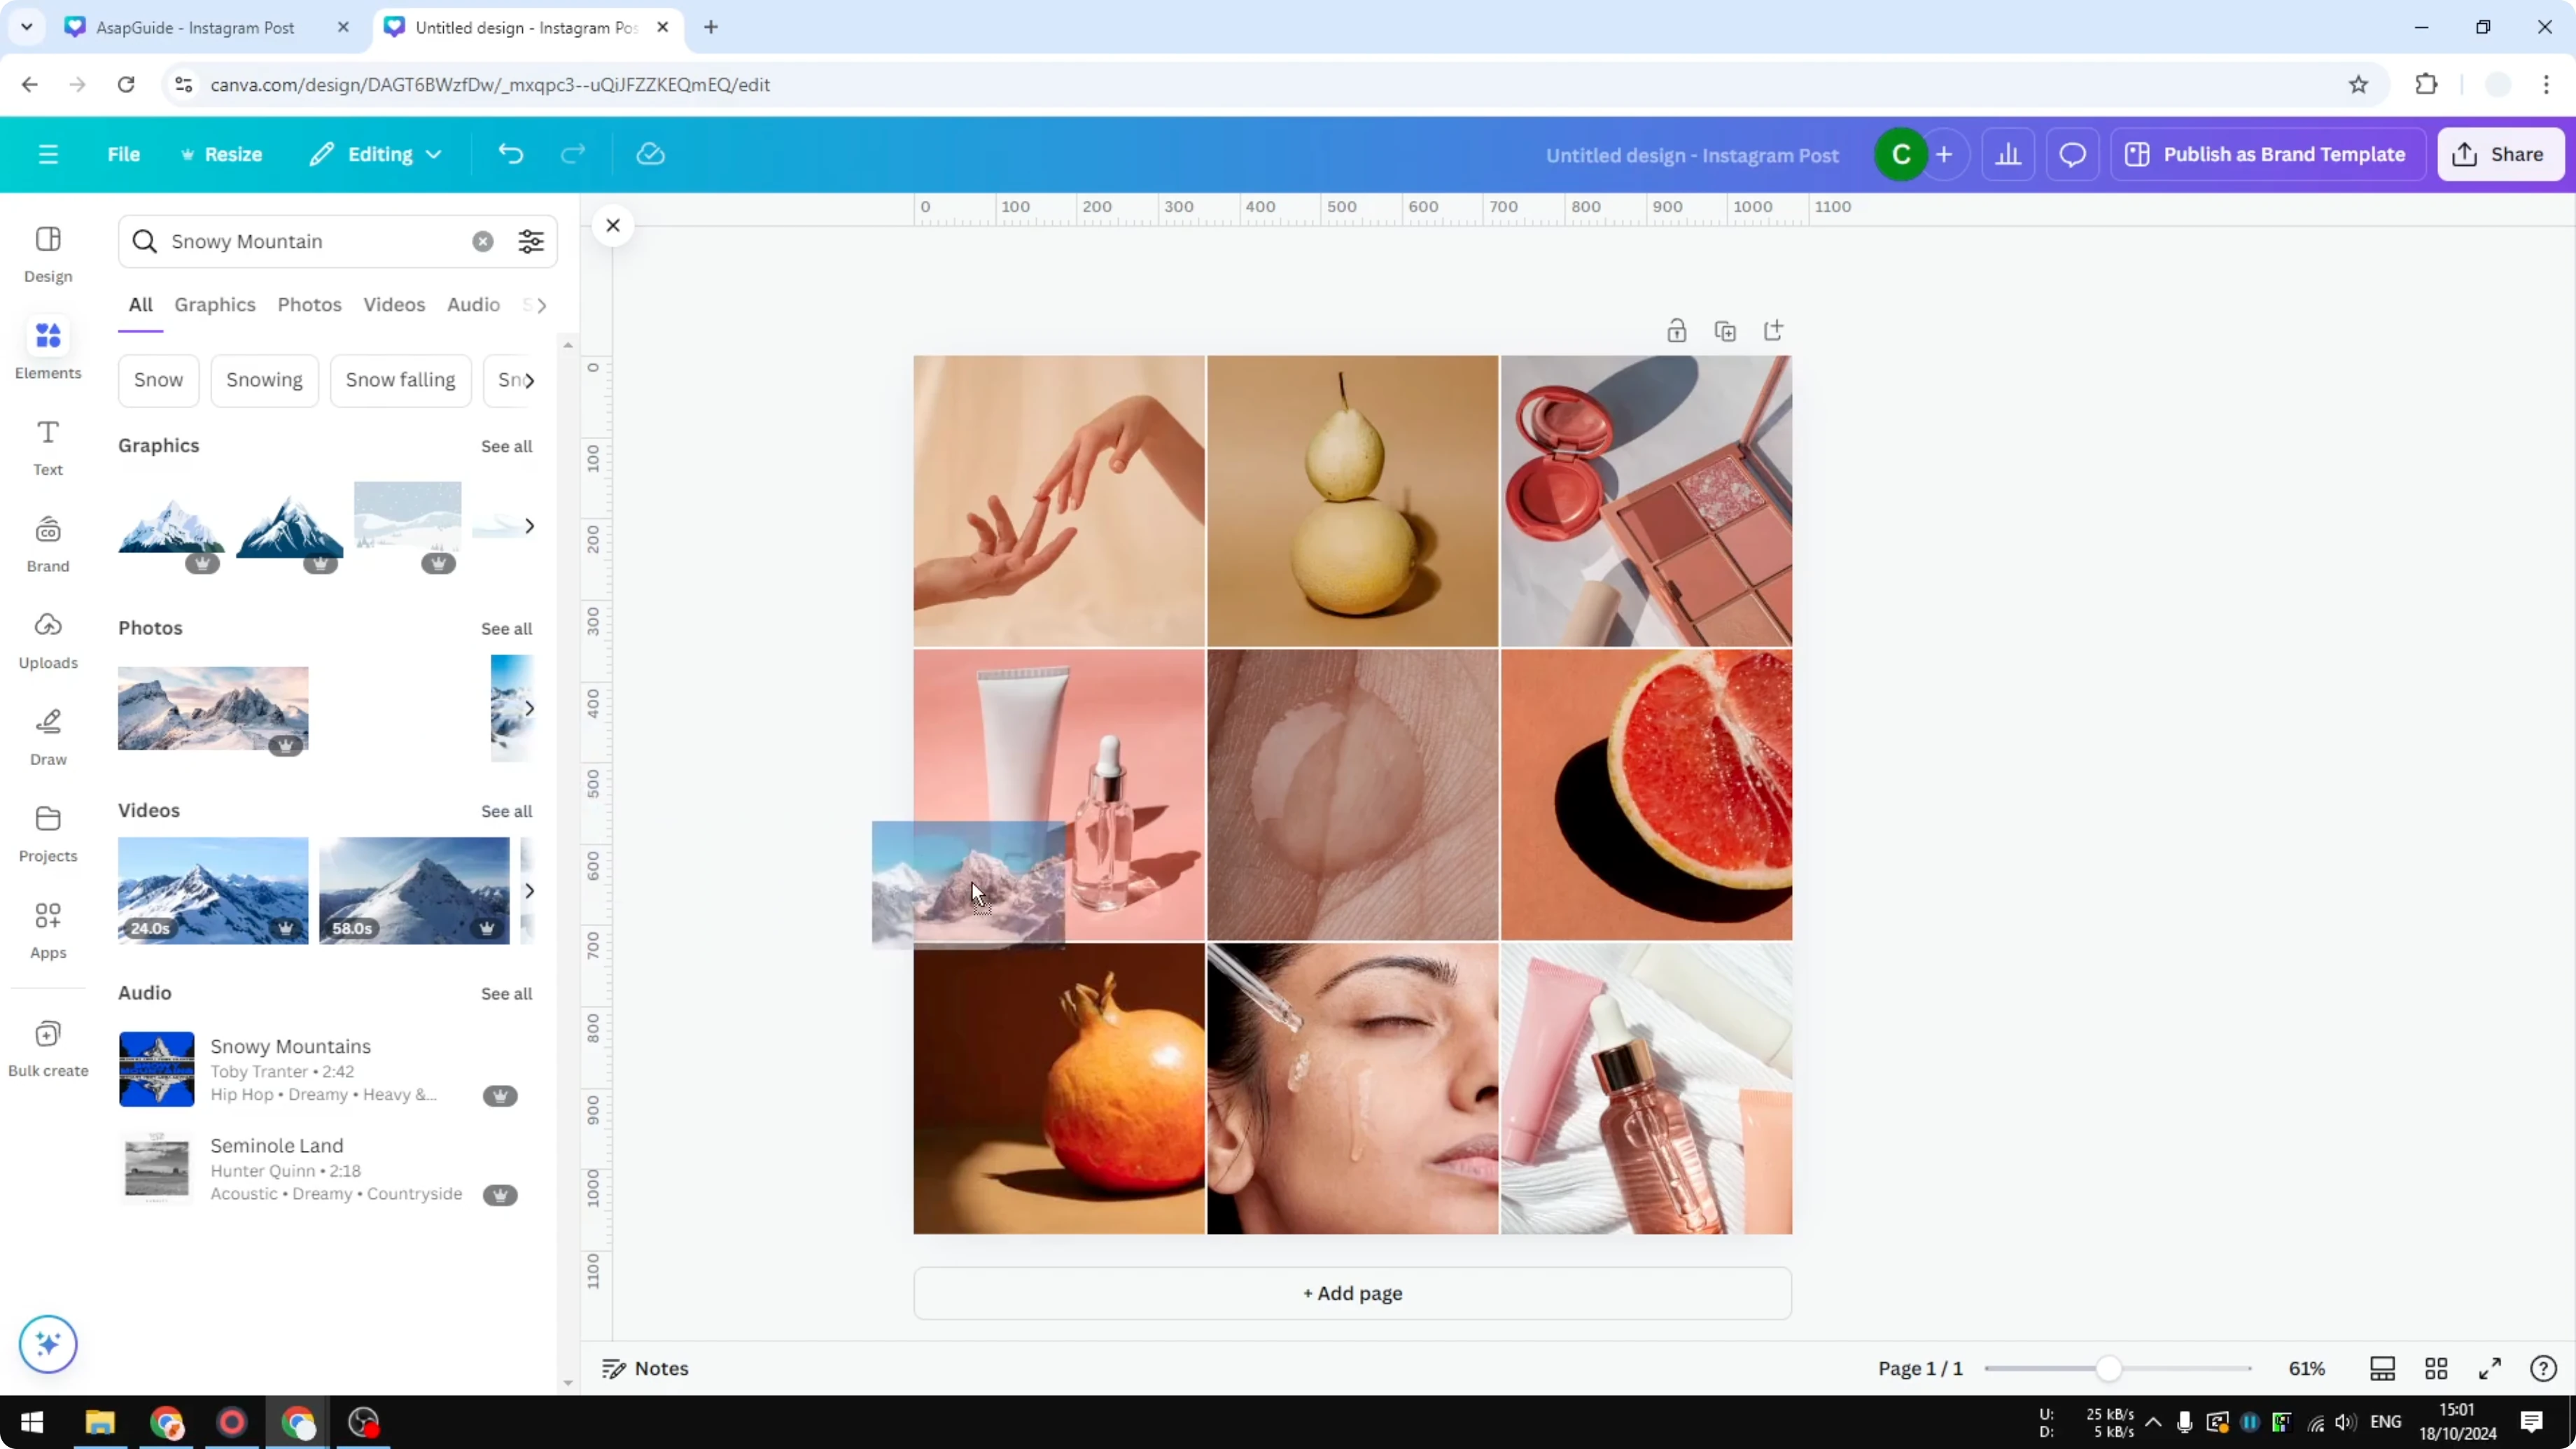Select the snowy mountain photo thumbnail
This screenshot has width=2576, height=1449.
(x=212, y=708)
